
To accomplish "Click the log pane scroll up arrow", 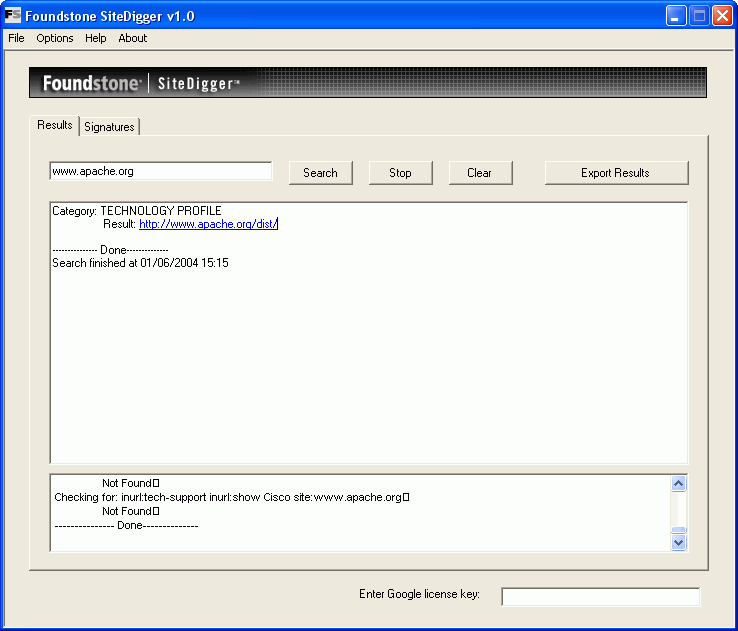I will pyautogui.click(x=678, y=483).
